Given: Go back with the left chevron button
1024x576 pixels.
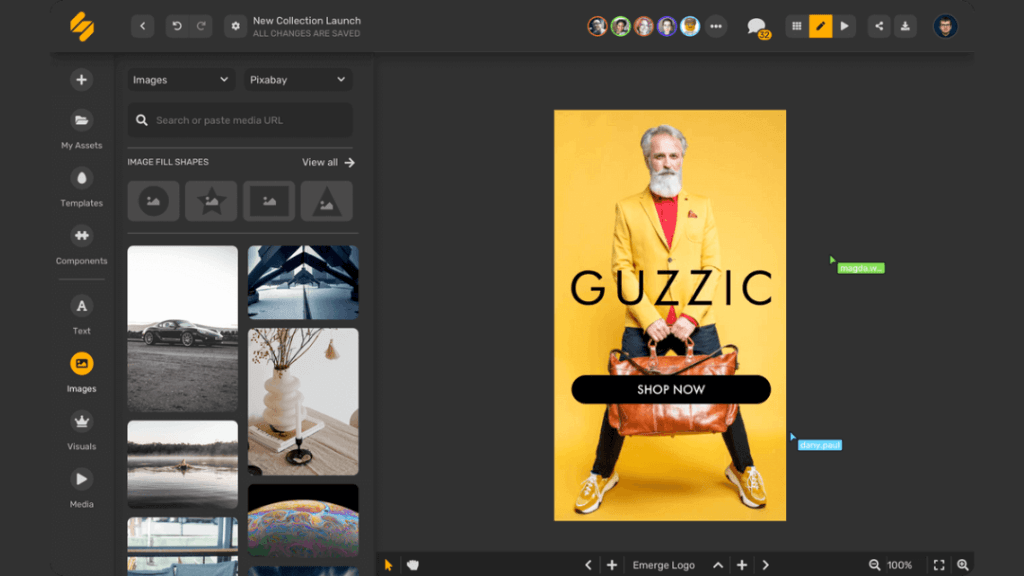Looking at the screenshot, I should (x=142, y=26).
